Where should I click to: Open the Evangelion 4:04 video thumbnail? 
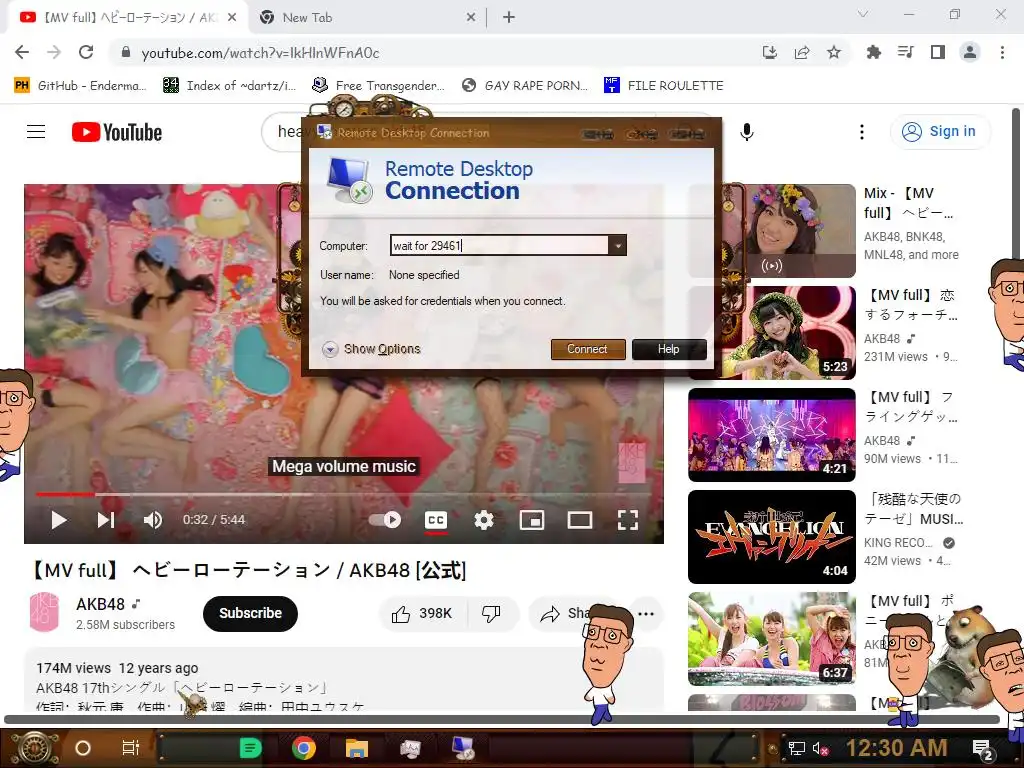coord(772,537)
